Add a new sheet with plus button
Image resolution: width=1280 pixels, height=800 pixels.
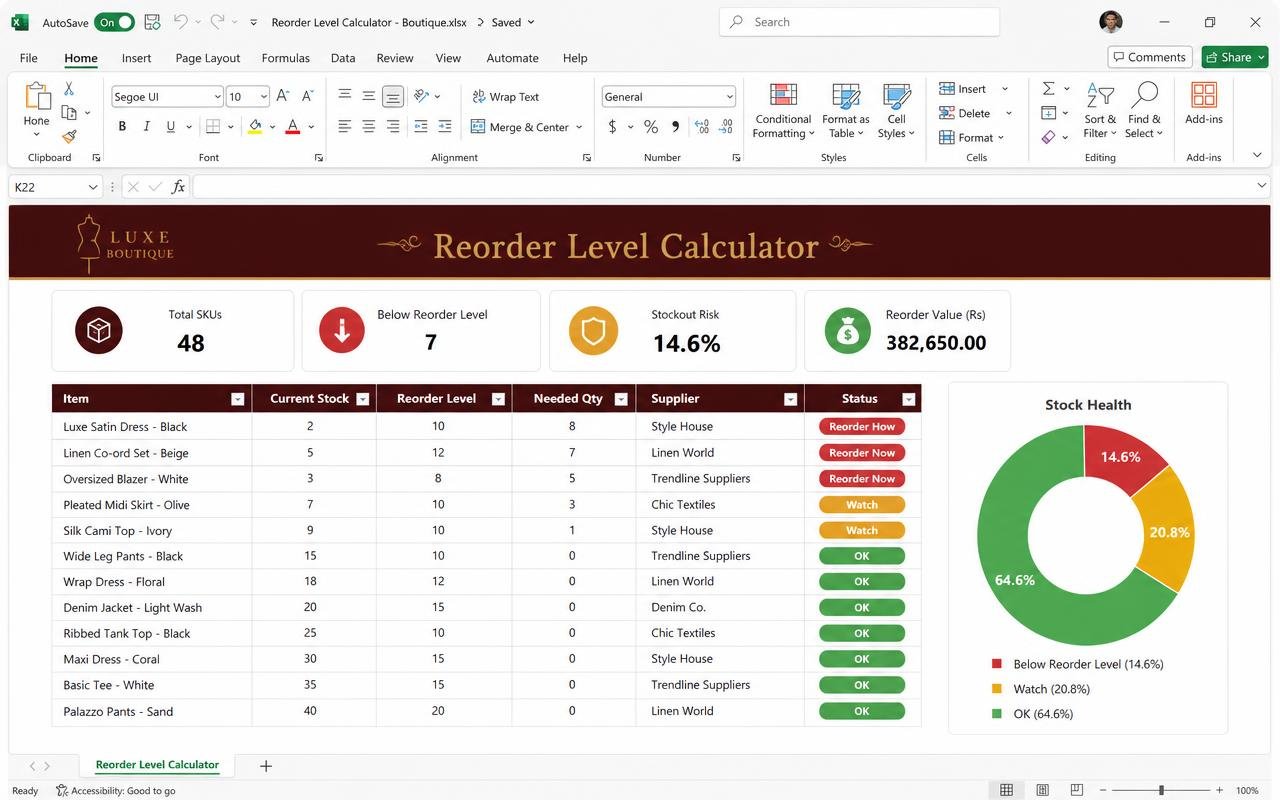click(266, 766)
